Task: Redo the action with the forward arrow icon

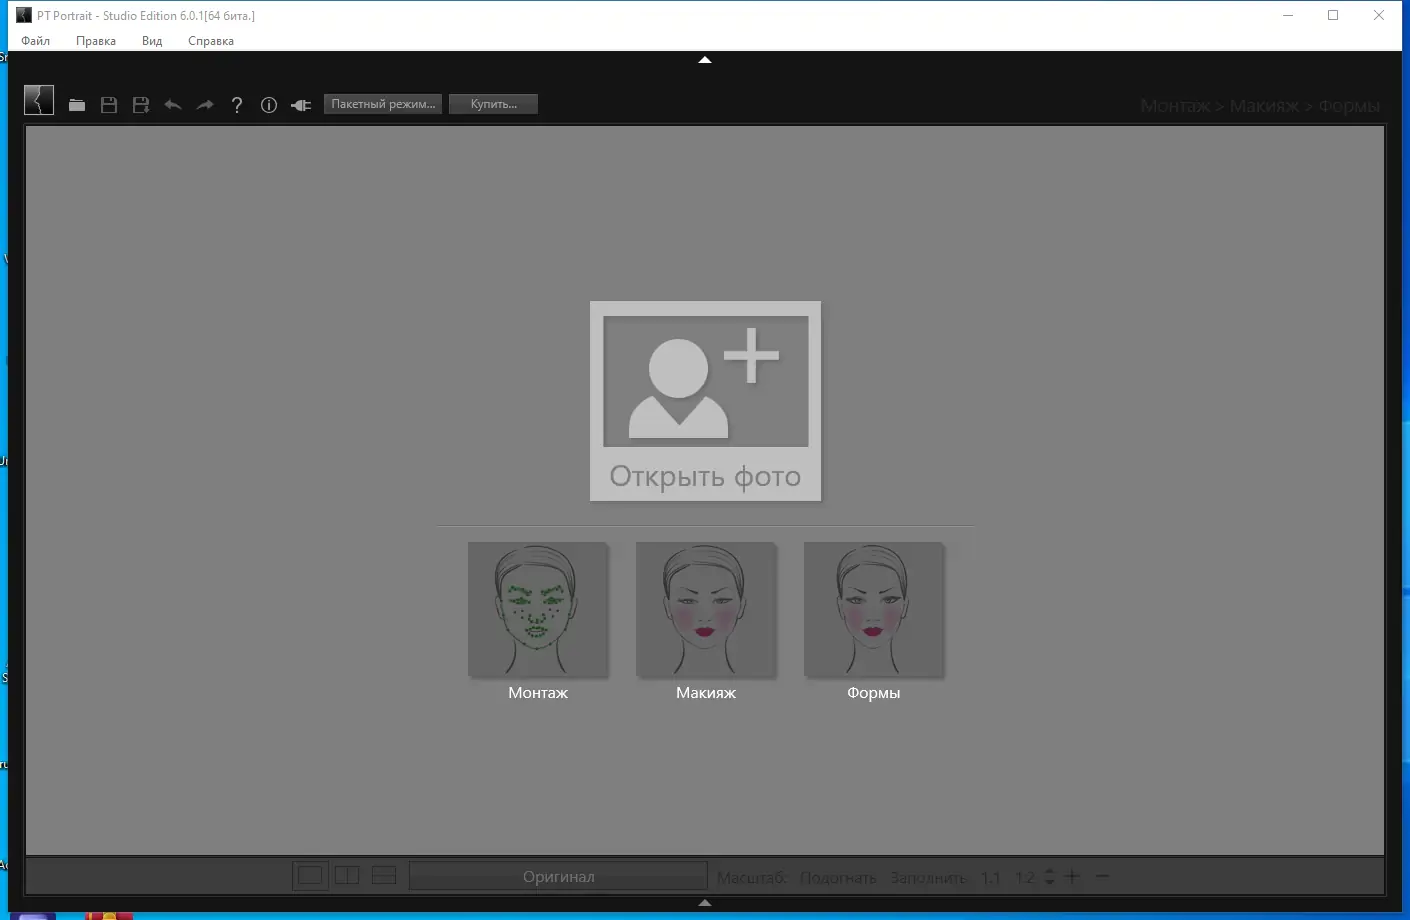Action: click(x=205, y=105)
